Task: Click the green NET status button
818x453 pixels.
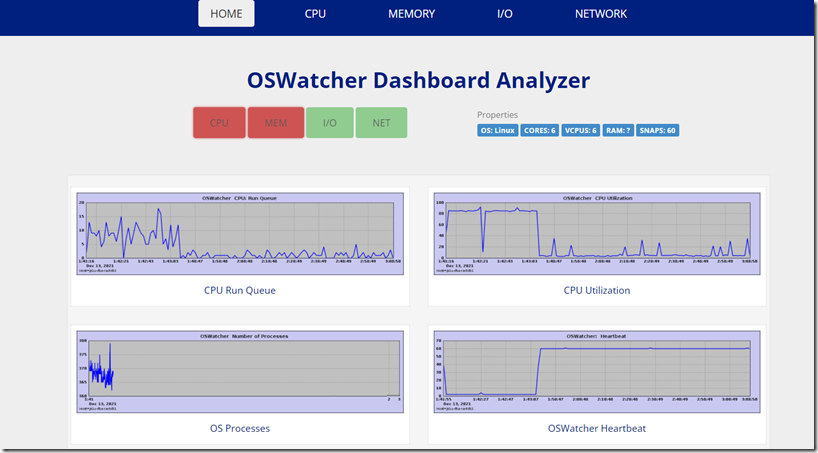Action: point(381,123)
